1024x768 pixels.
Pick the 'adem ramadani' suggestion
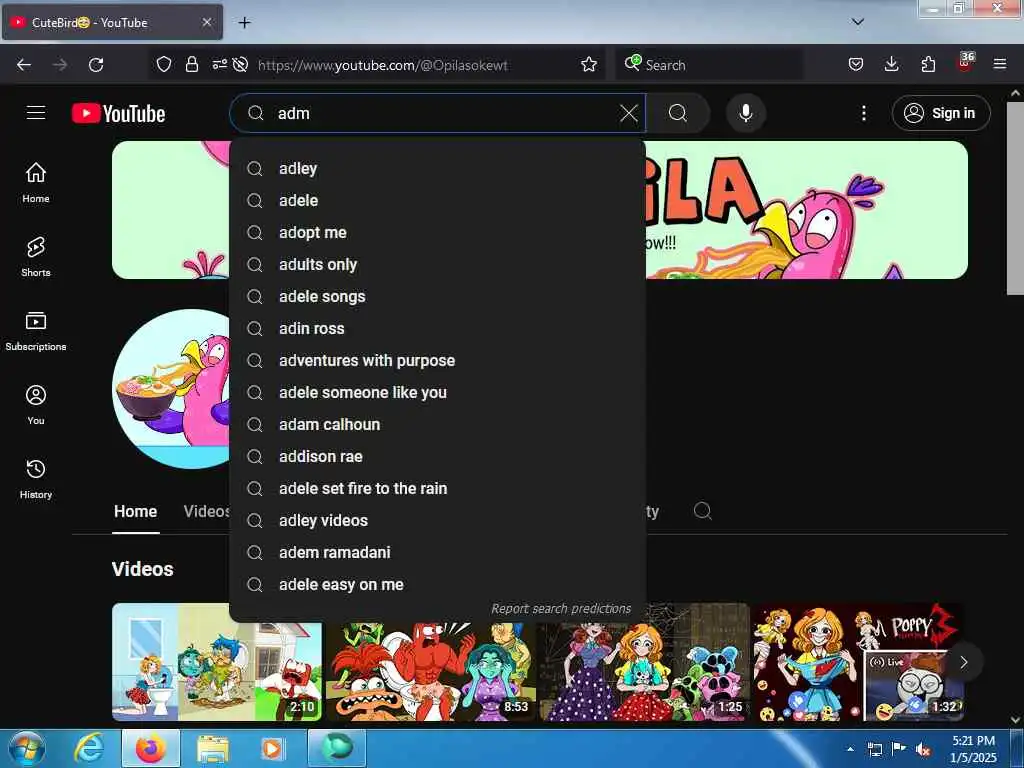[x=438, y=552]
